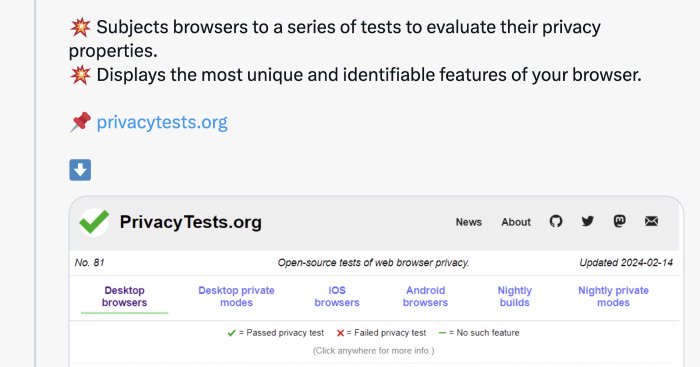Screen dimensions: 700x367
Task: Switch to Android browsers tab
Action: [425, 296]
